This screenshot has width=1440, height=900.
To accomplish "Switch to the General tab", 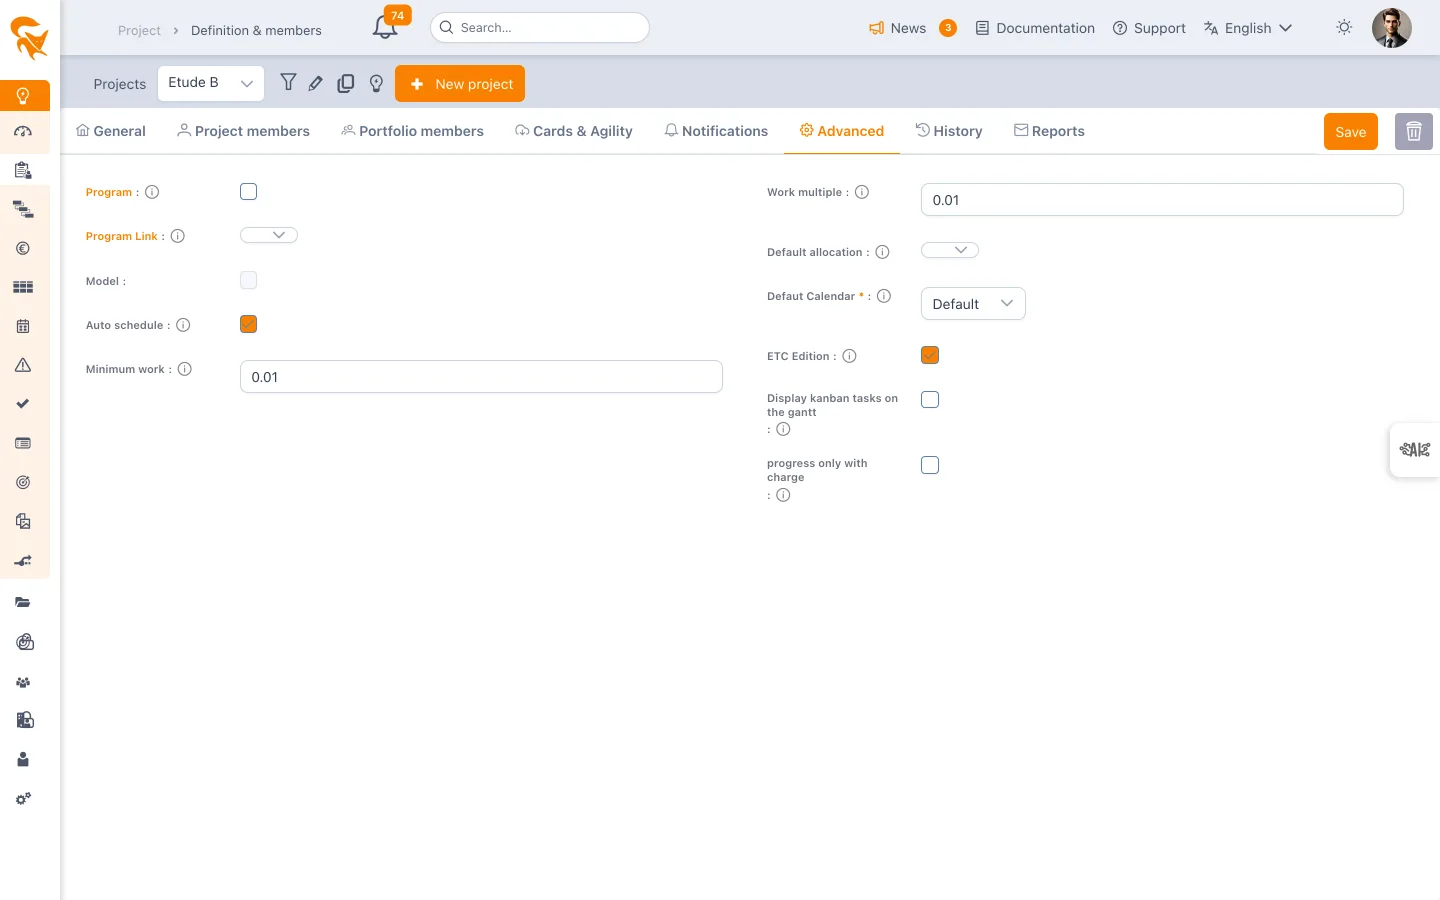I will point(111,131).
